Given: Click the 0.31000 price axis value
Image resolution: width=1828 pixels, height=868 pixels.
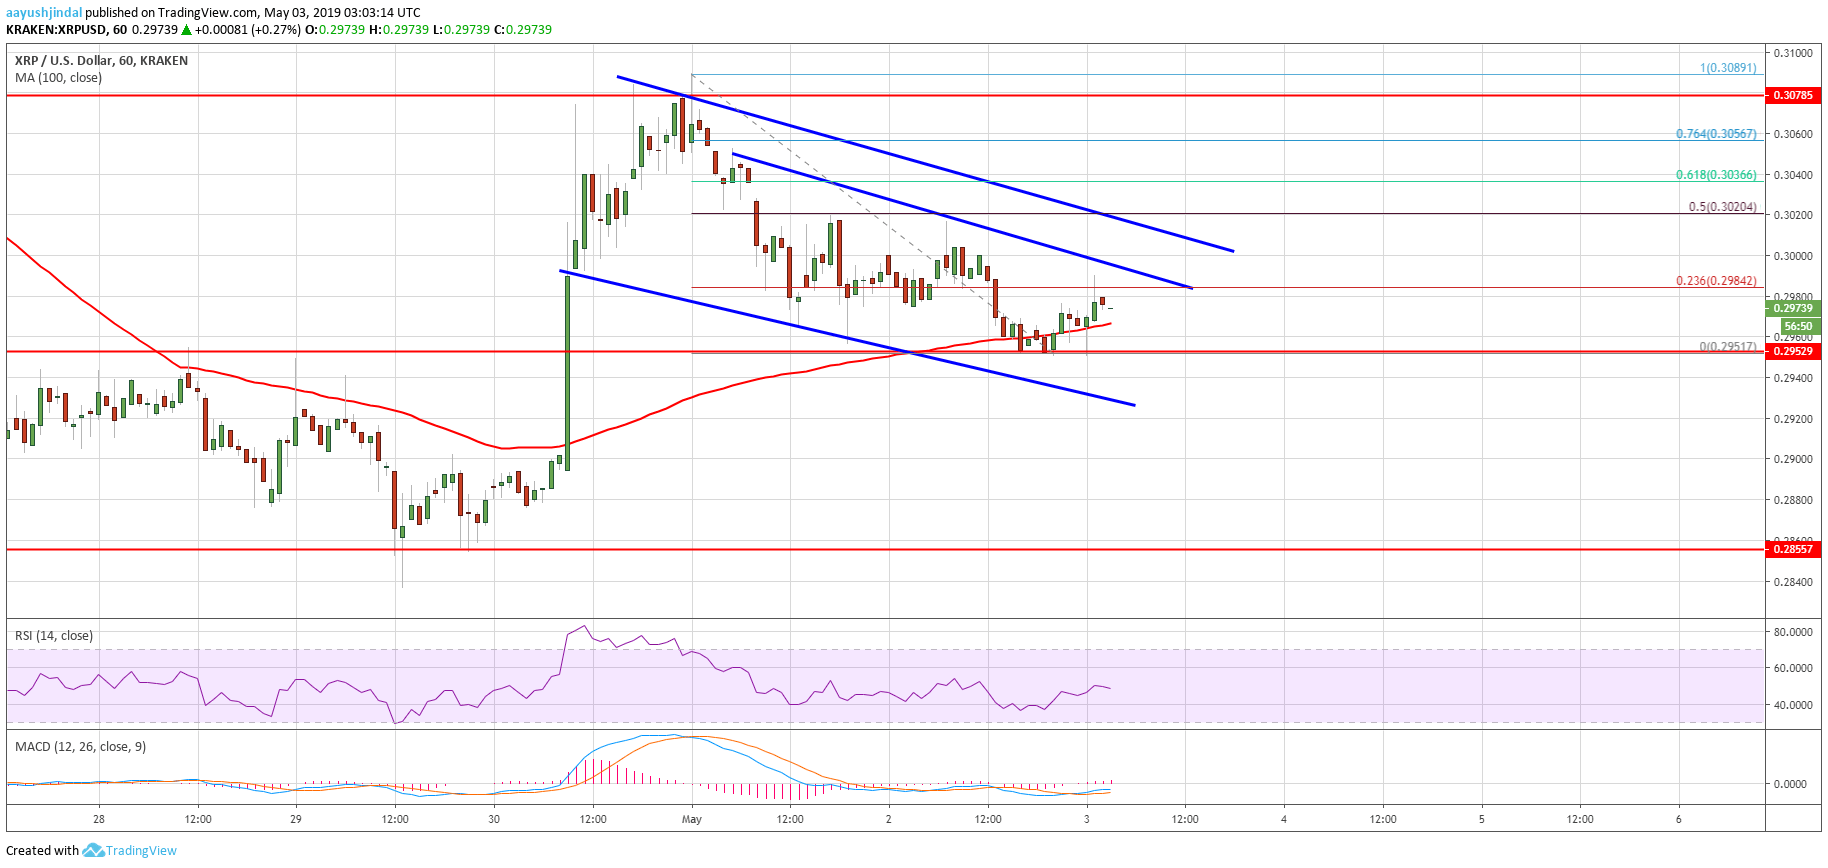Looking at the screenshot, I should (x=1793, y=53).
